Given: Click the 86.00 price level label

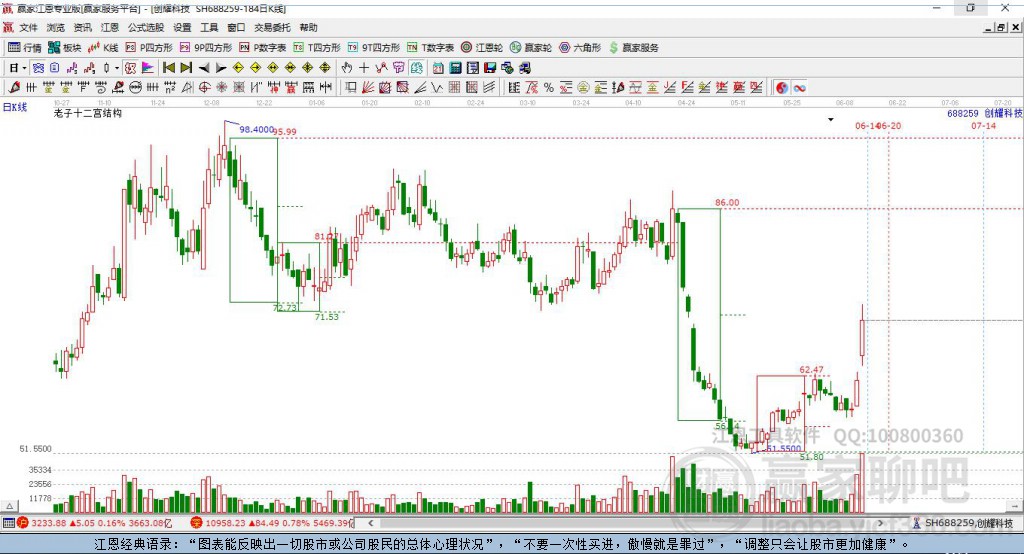Looking at the screenshot, I should [727, 203].
